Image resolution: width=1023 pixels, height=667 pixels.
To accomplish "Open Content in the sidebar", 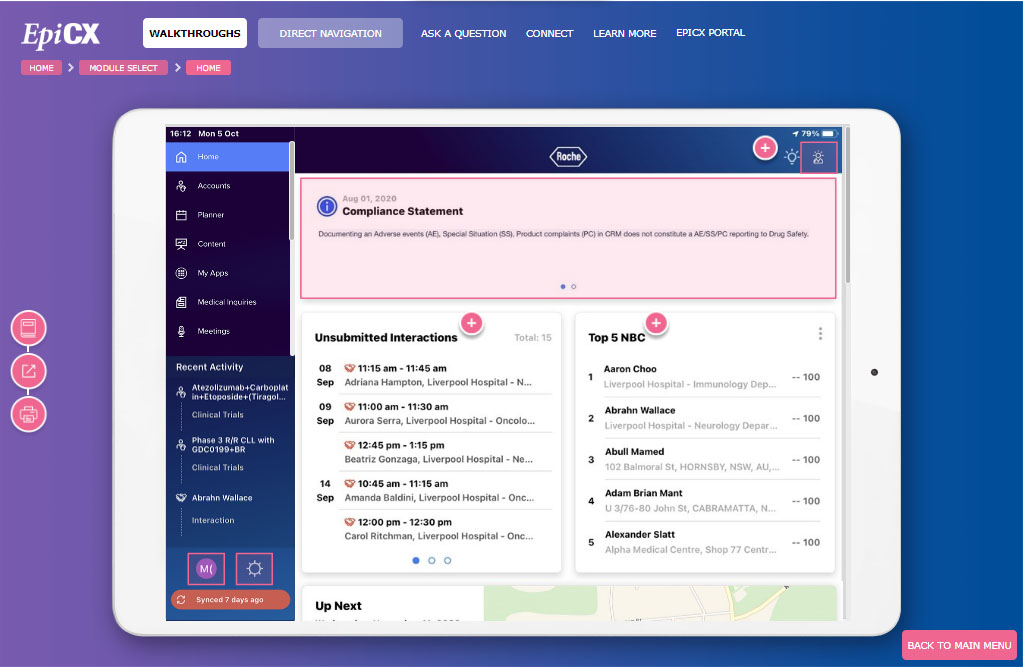I will (227, 244).
